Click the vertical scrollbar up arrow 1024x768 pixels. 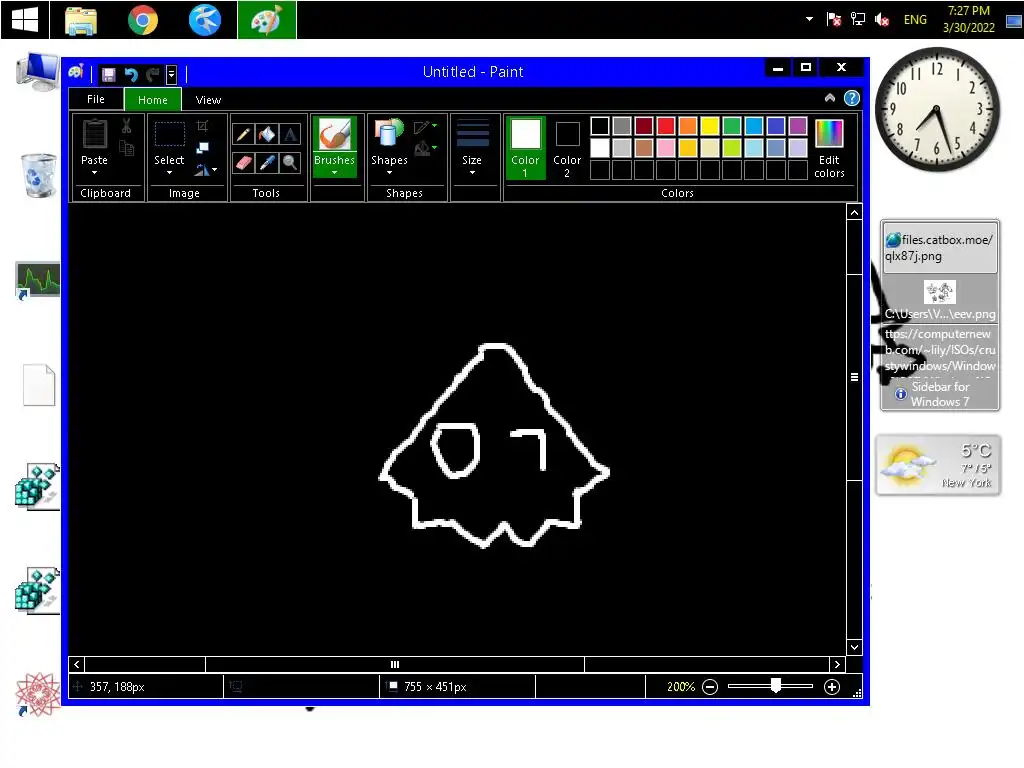(x=854, y=212)
